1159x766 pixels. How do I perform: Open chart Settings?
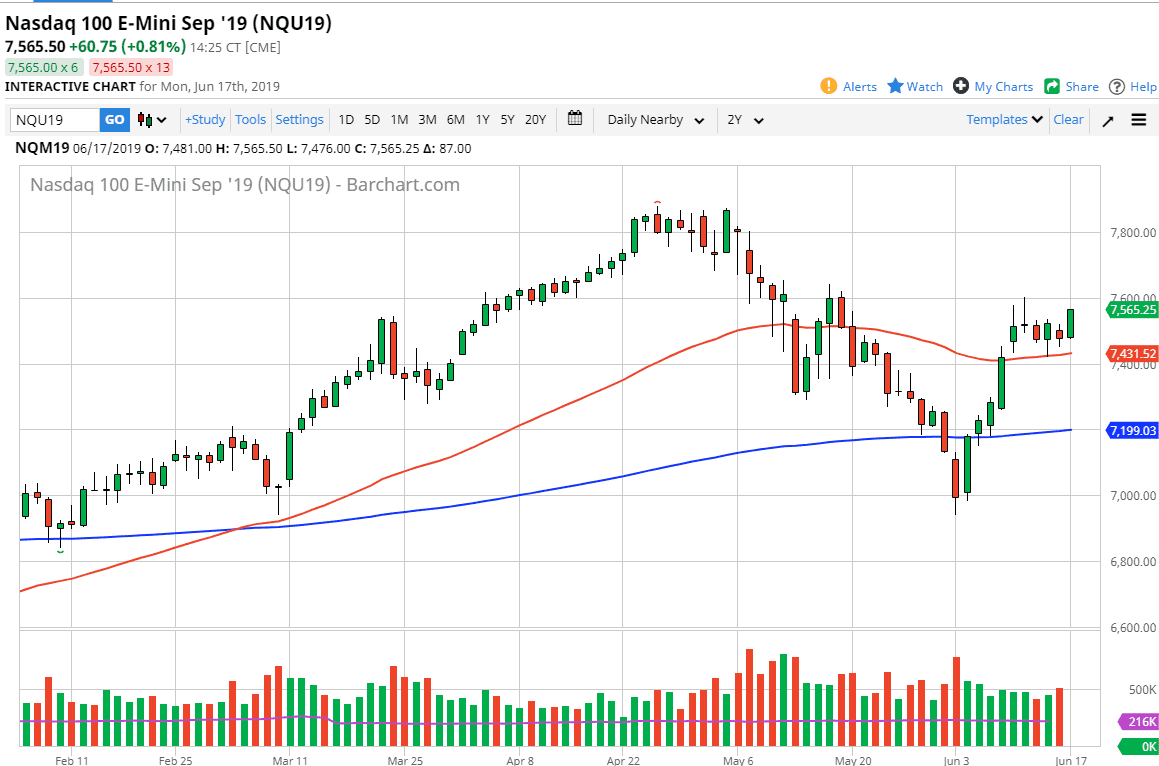point(299,120)
